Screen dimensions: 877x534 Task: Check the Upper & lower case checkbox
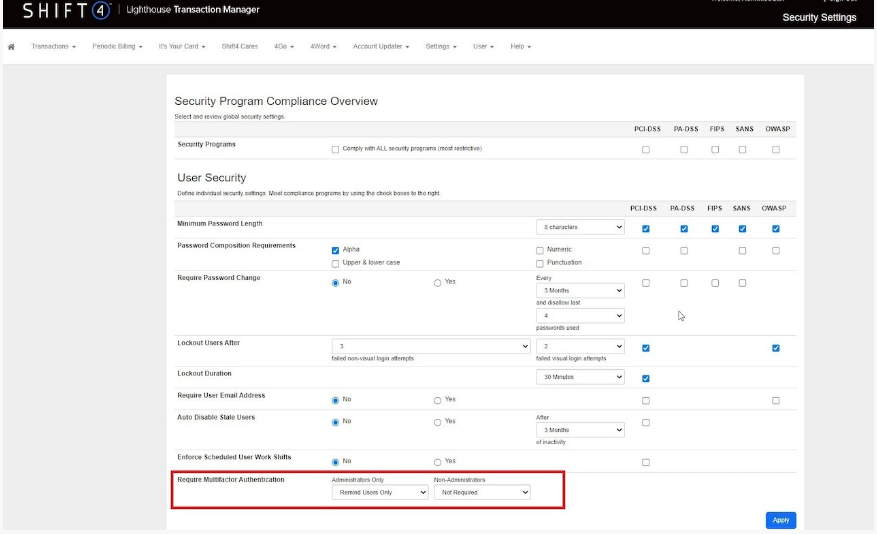tap(335, 263)
